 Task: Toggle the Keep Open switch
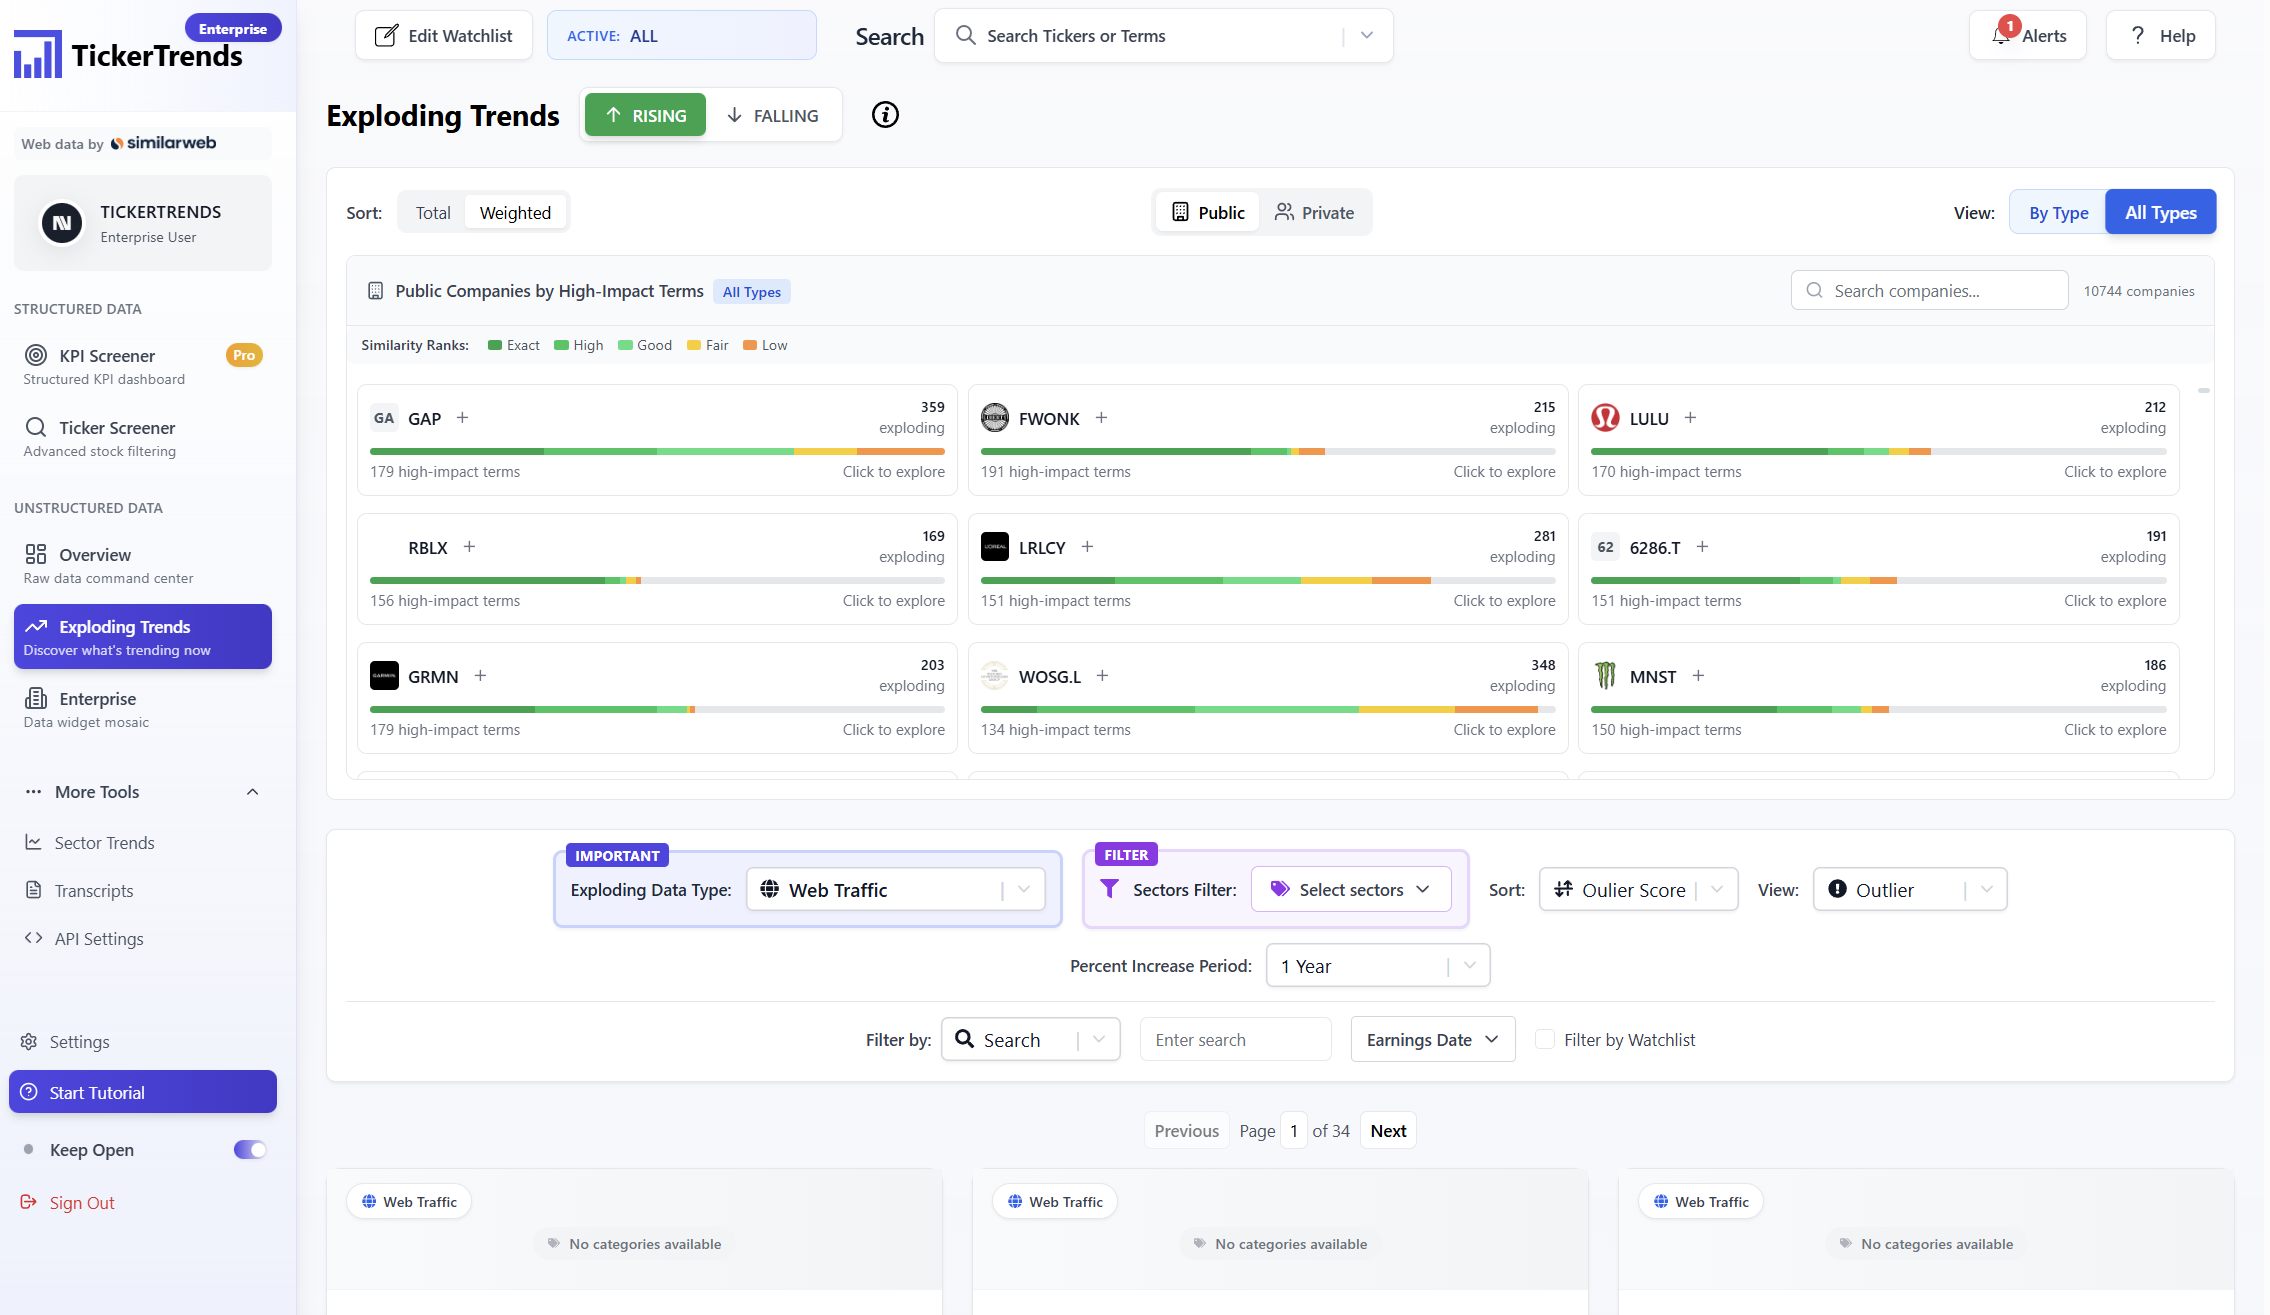click(x=250, y=1150)
